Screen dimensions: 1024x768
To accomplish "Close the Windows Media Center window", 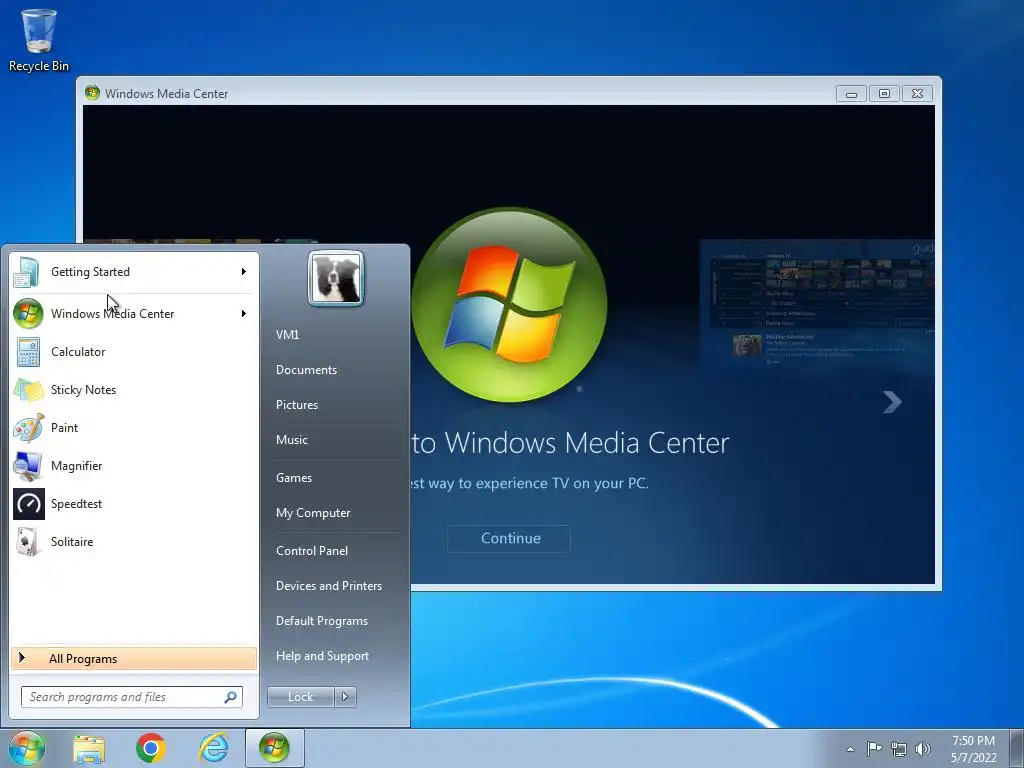I will [917, 94].
